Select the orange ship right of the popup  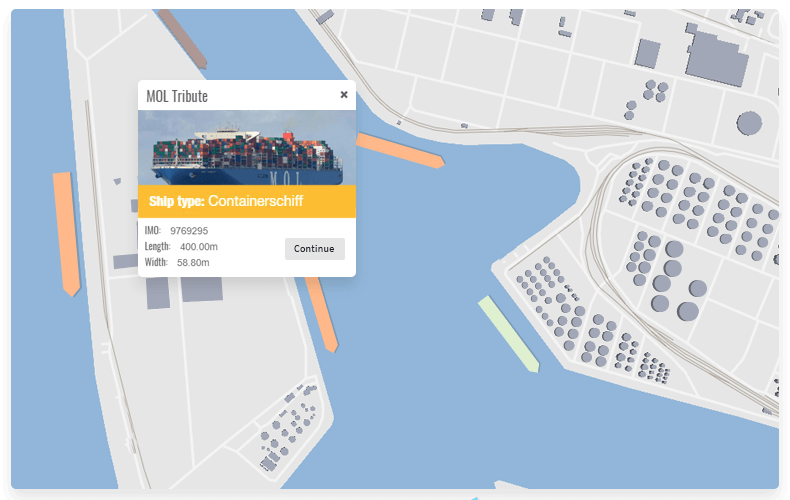pyautogui.click(x=400, y=149)
